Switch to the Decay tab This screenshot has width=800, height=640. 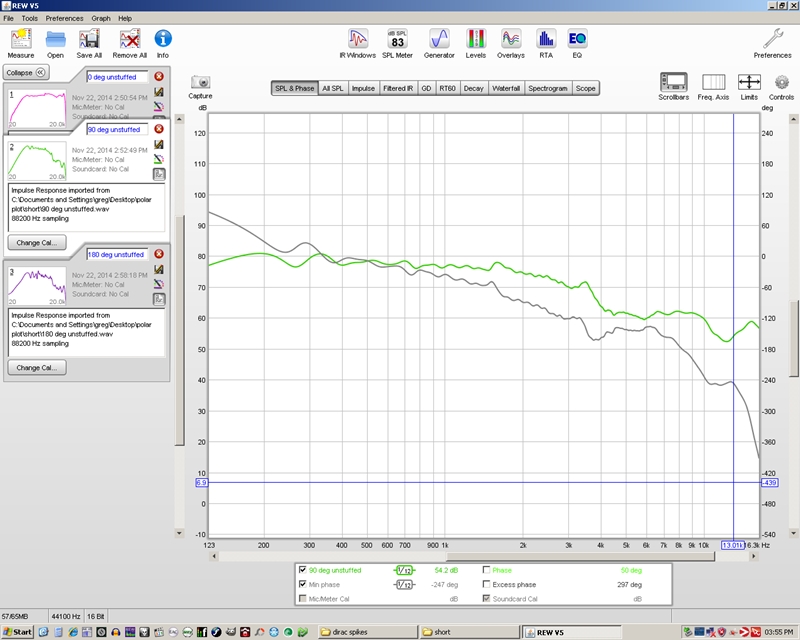click(473, 88)
